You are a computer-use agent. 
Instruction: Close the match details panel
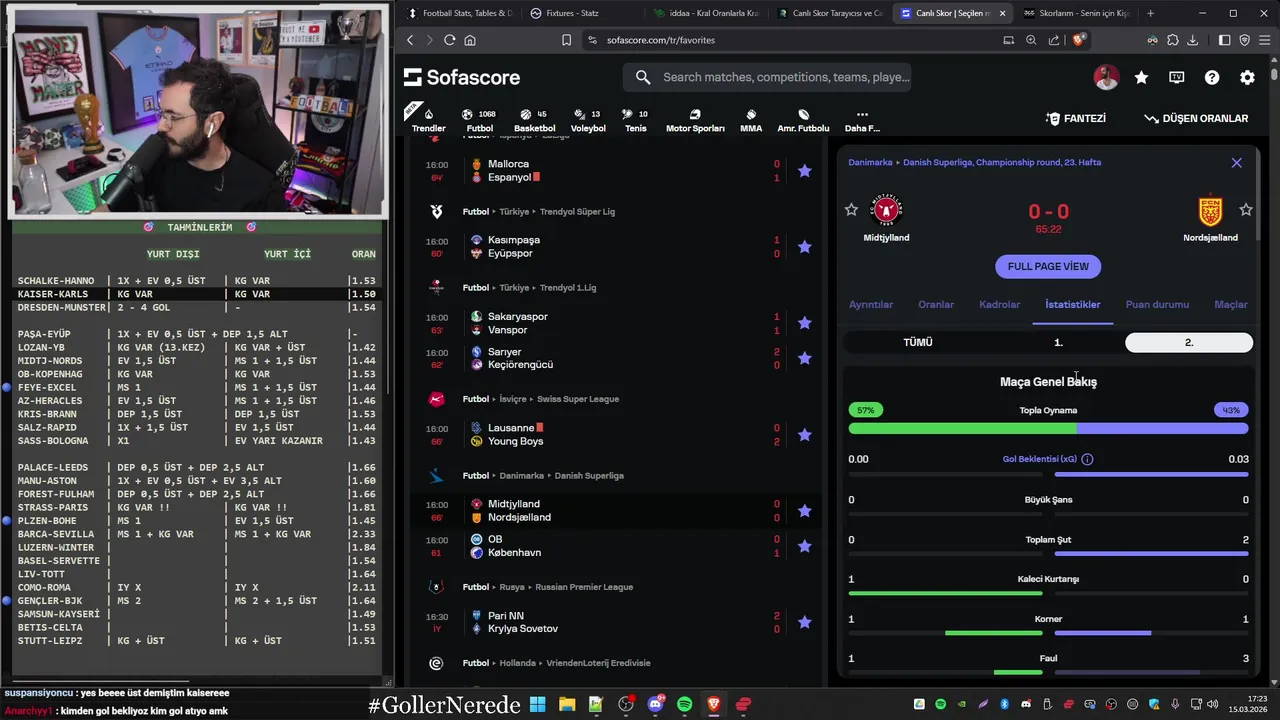point(1236,162)
